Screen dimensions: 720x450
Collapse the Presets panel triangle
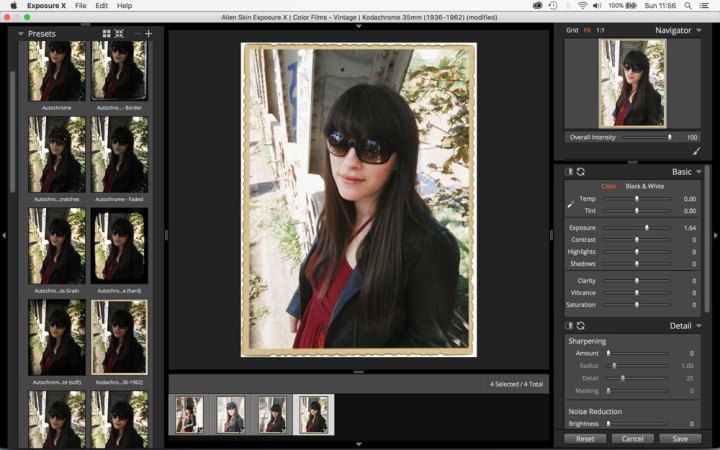pos(21,34)
